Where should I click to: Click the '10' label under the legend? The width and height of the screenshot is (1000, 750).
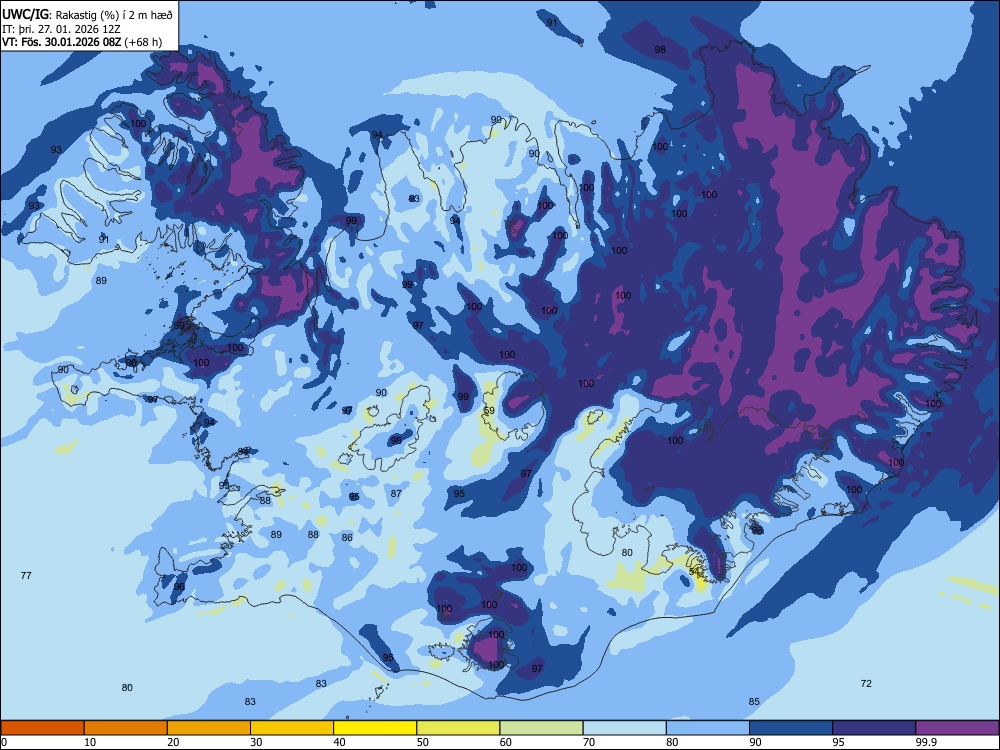tap(90, 742)
